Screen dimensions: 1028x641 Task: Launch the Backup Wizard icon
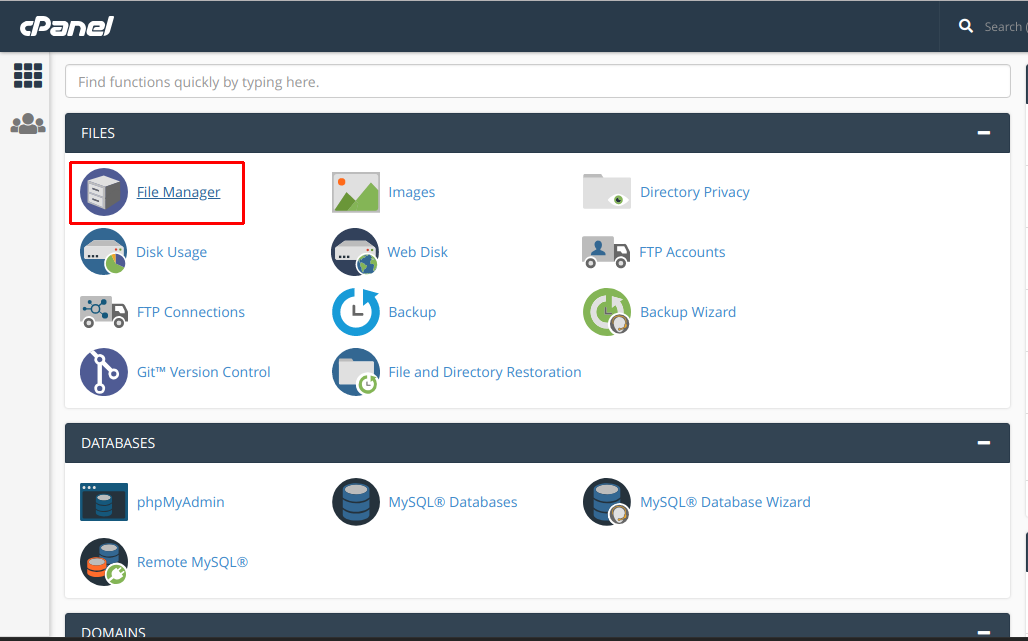pyautogui.click(x=606, y=311)
